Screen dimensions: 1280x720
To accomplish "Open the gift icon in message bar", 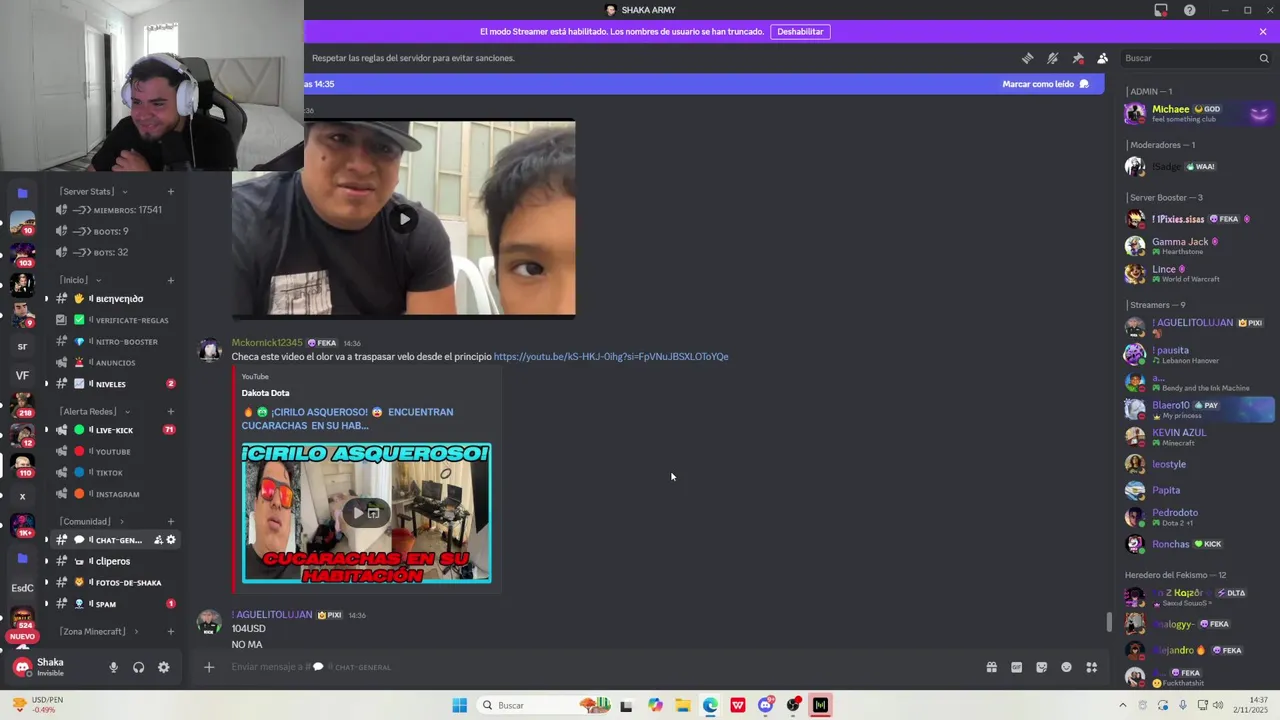I will pos(991,667).
